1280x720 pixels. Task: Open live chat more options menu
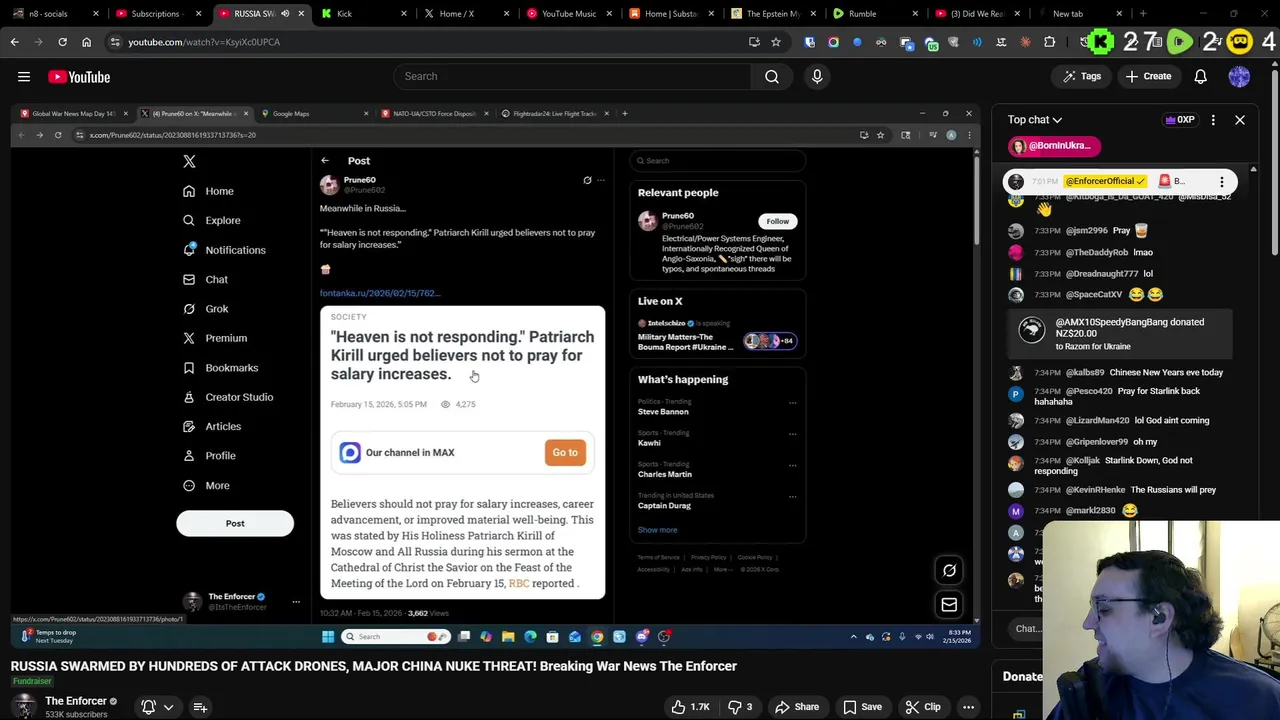click(x=1213, y=120)
